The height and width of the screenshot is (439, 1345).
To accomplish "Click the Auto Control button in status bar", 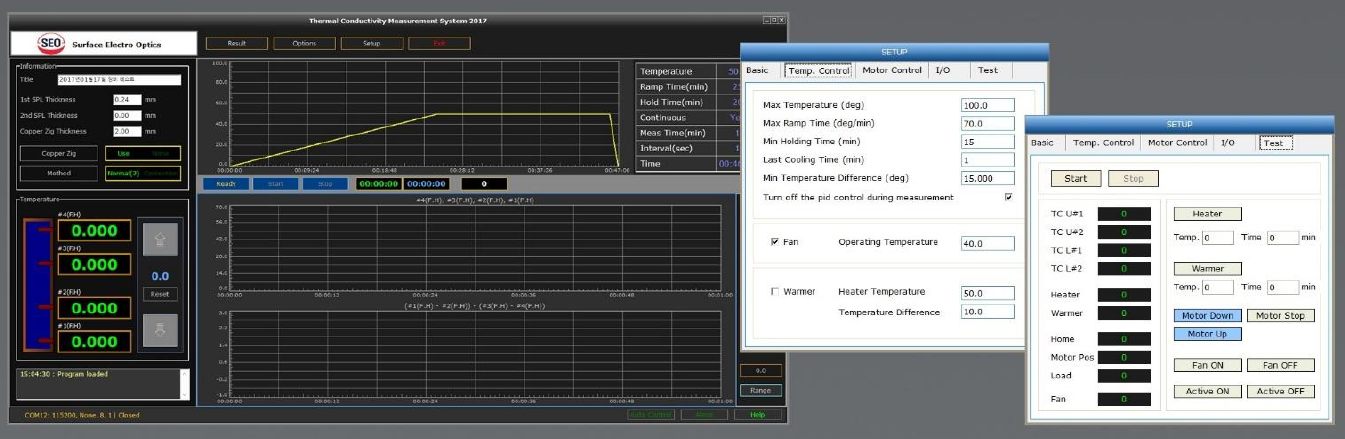I will (x=650, y=414).
